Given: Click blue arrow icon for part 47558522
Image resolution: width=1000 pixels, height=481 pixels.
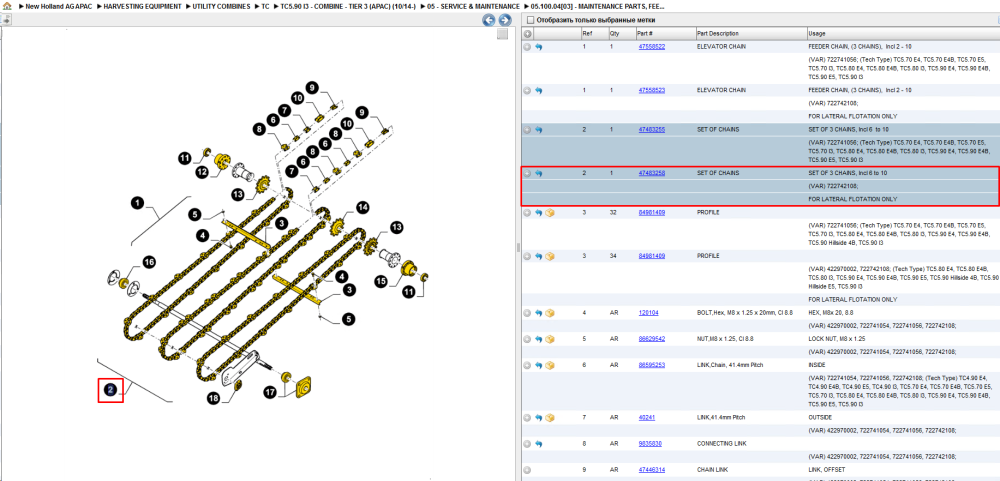Looking at the screenshot, I should point(538,47).
